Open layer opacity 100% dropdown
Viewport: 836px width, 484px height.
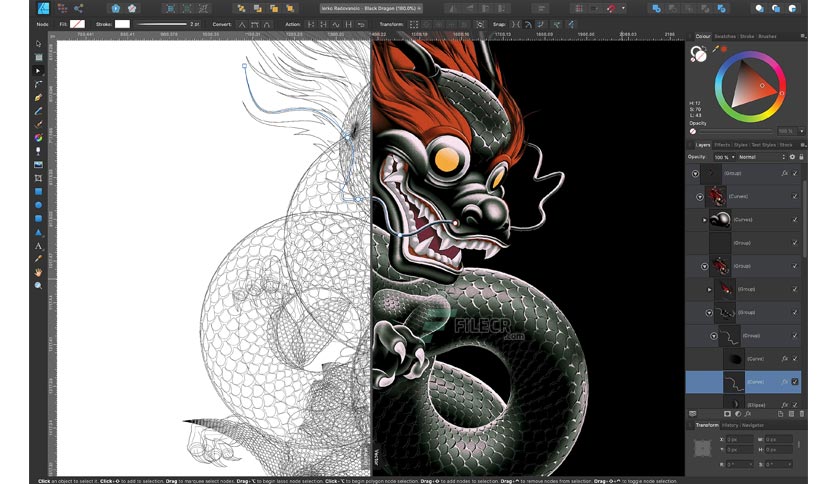[x=722, y=157]
